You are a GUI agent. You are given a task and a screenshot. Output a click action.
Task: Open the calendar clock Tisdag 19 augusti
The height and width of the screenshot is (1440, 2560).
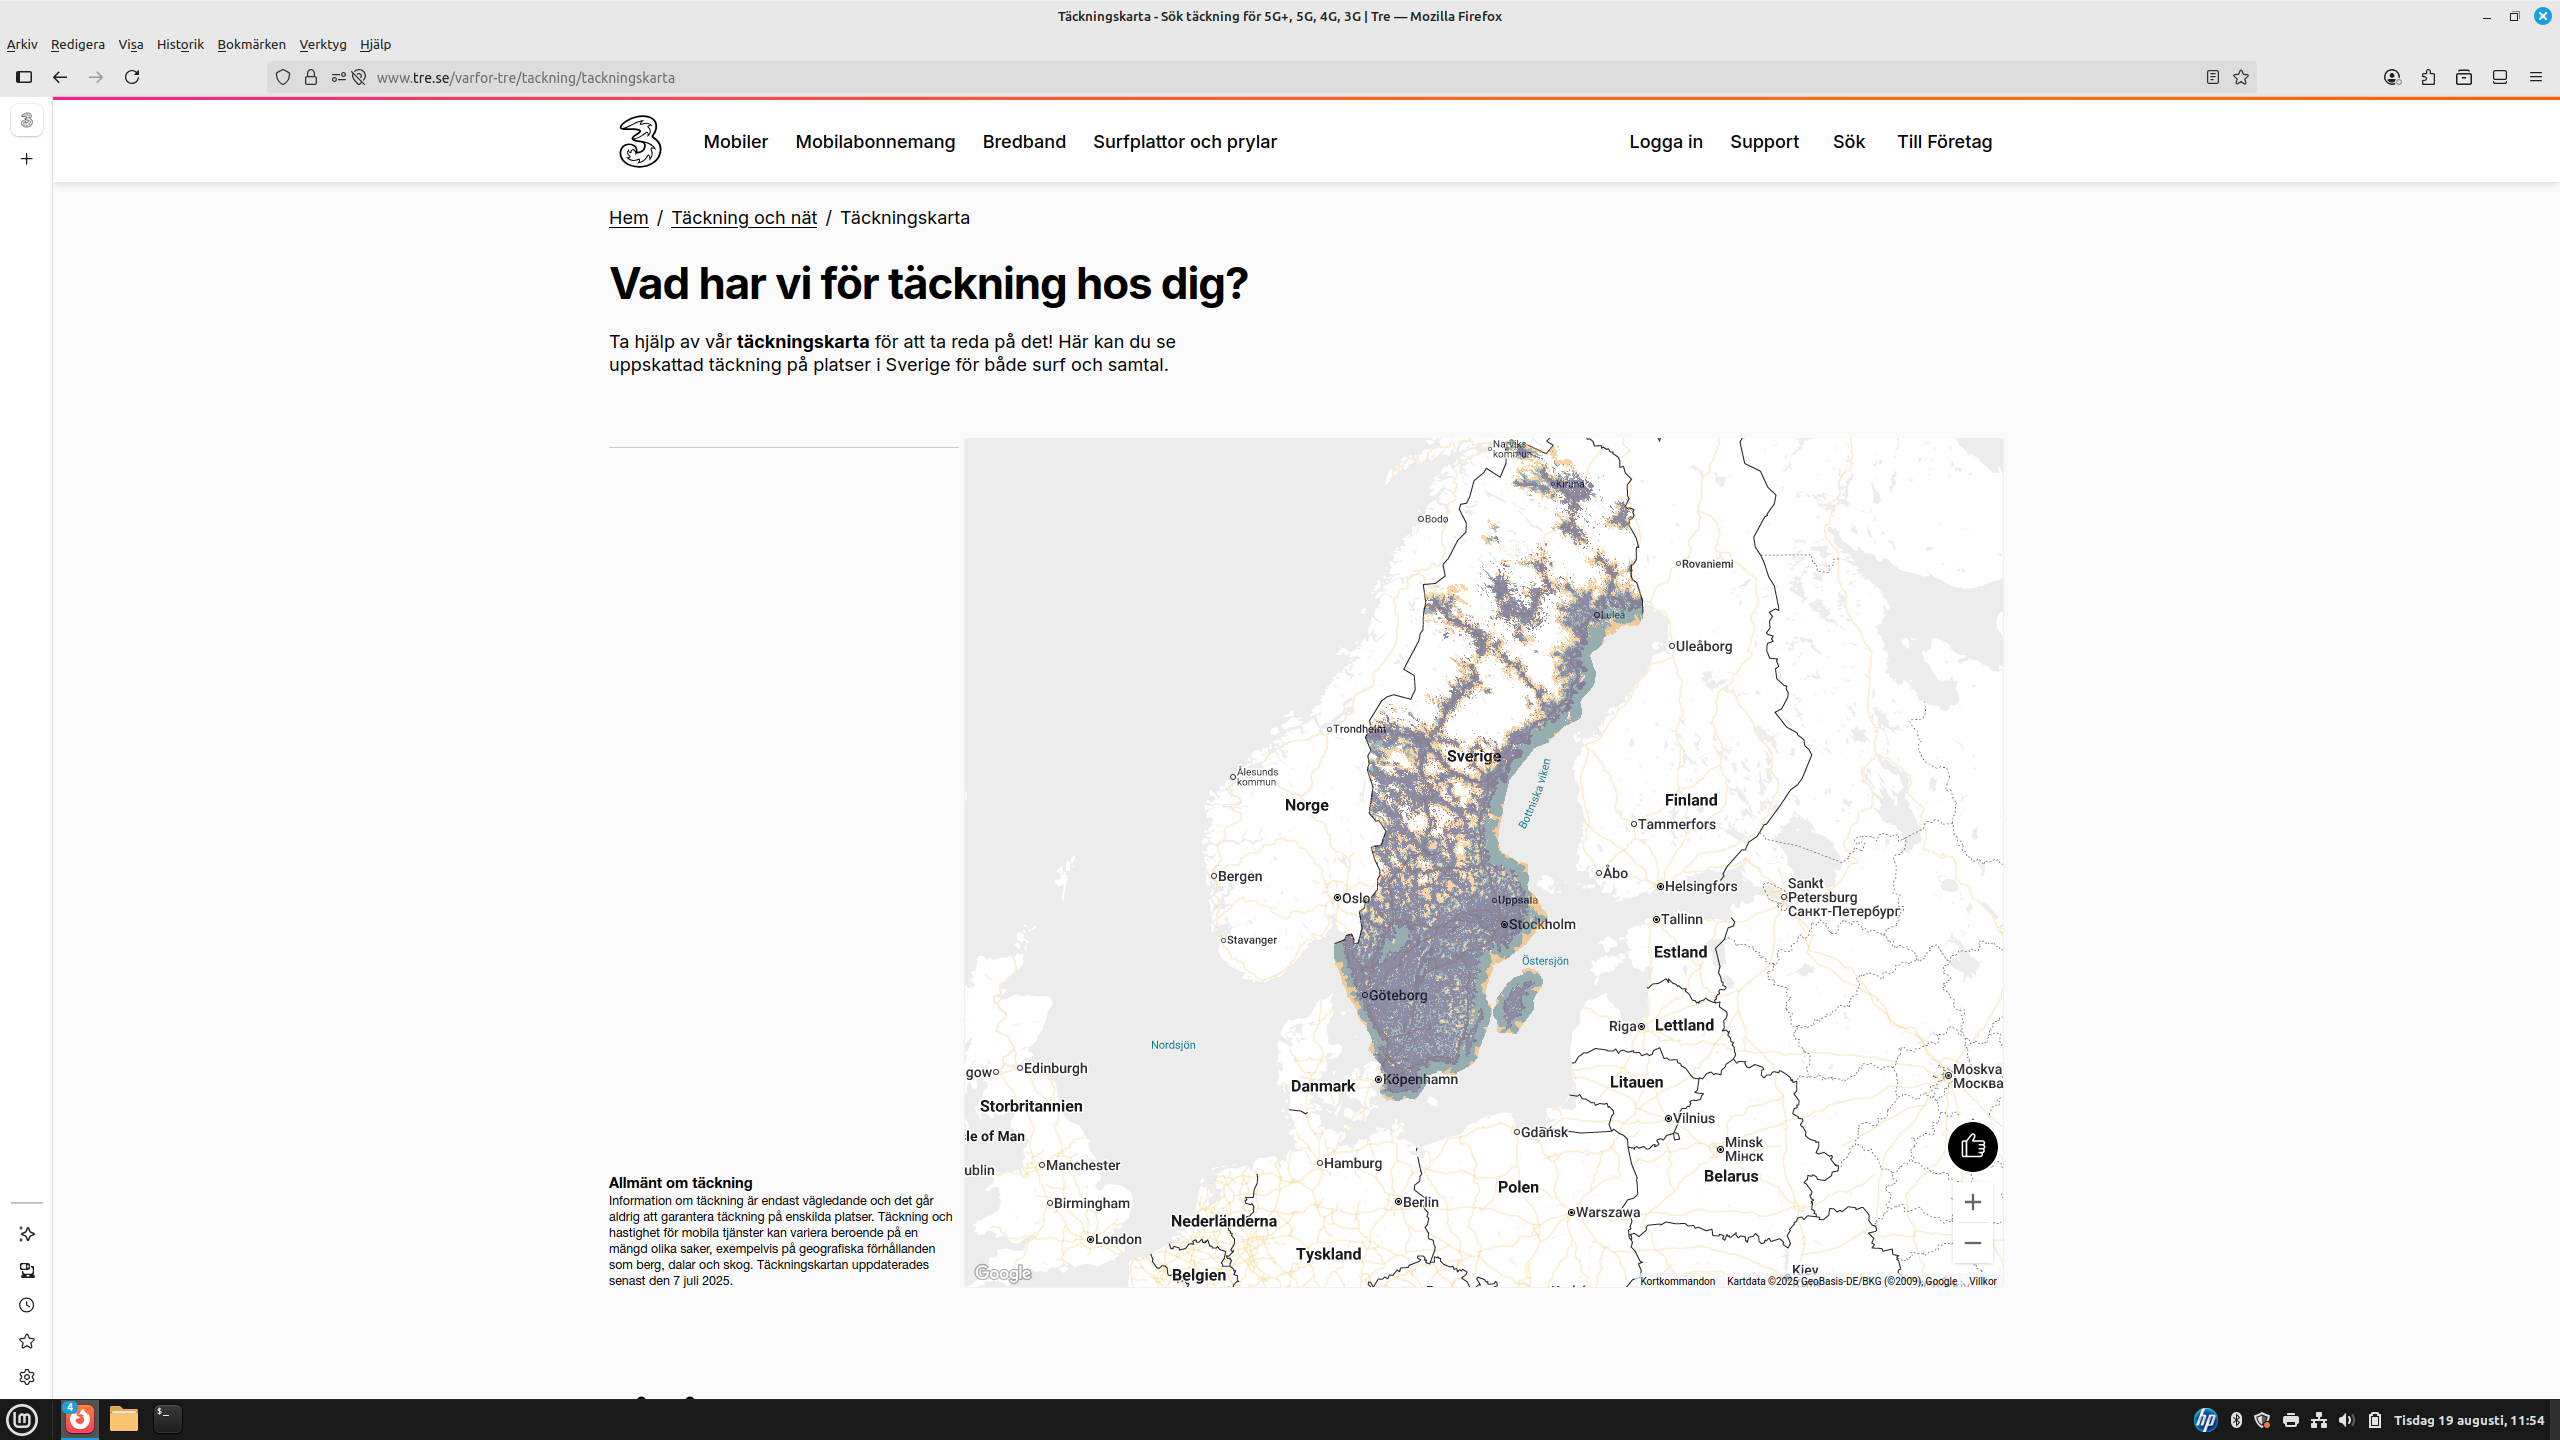pyautogui.click(x=2468, y=1420)
